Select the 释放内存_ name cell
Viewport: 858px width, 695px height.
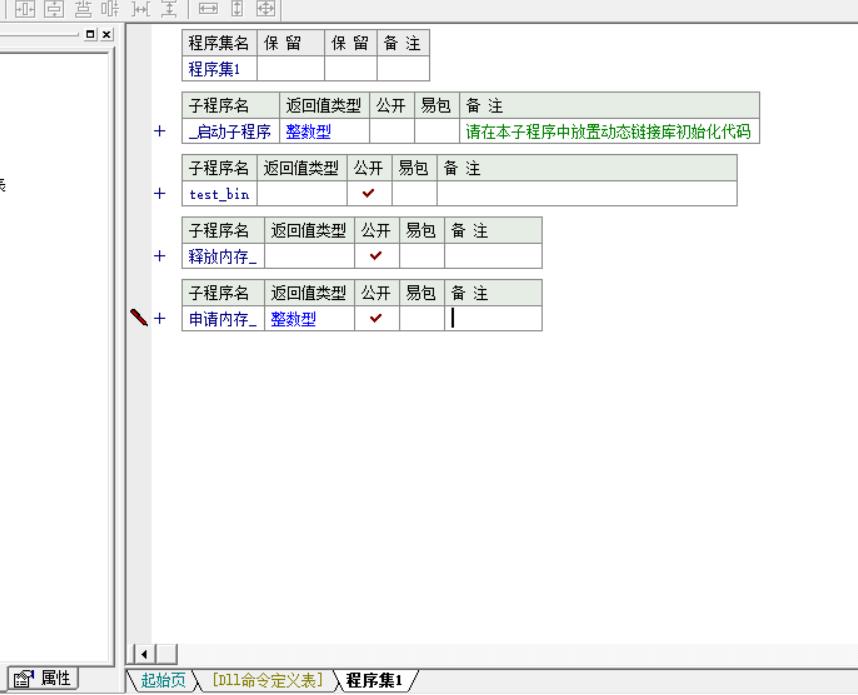point(223,256)
